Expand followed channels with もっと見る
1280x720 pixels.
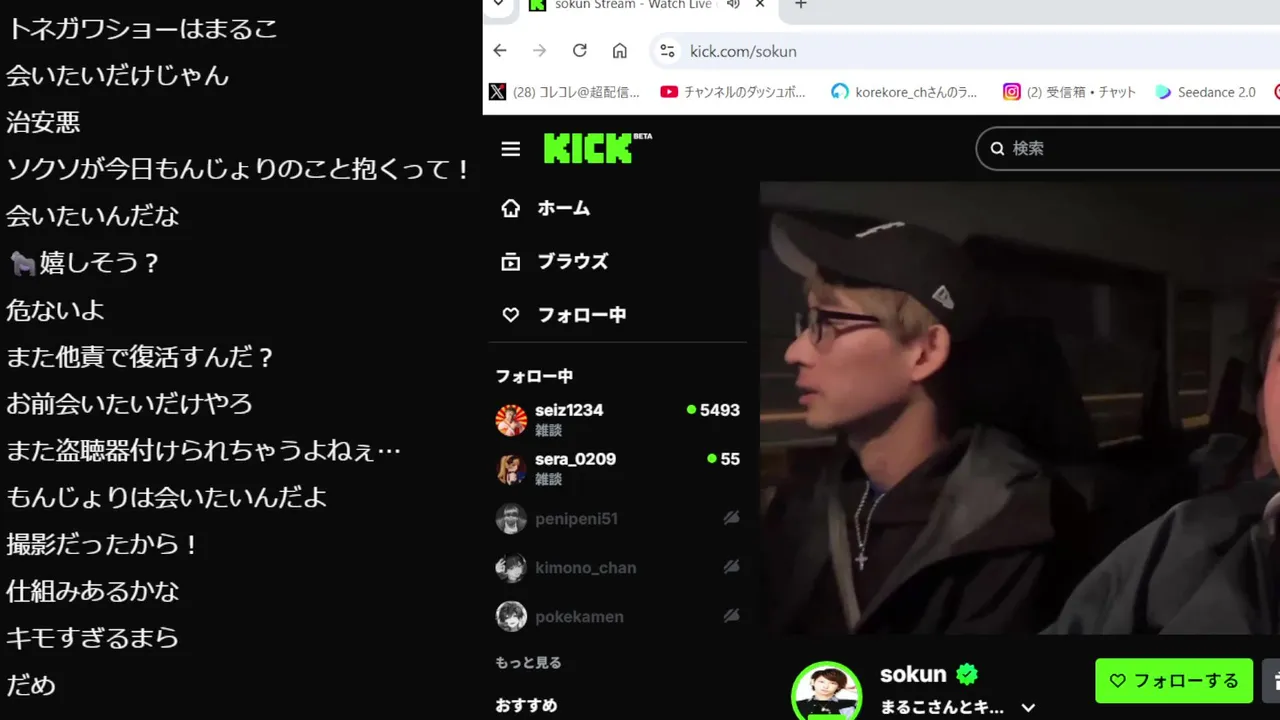pos(528,662)
